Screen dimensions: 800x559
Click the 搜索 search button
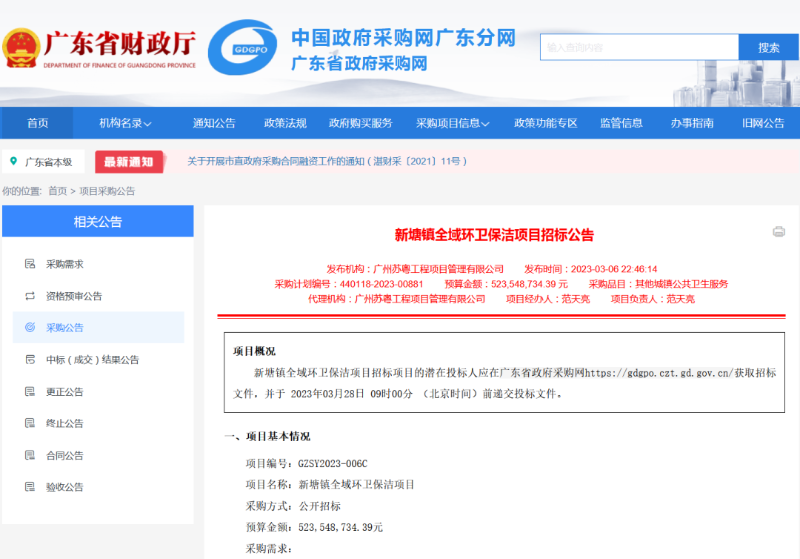[x=768, y=47]
